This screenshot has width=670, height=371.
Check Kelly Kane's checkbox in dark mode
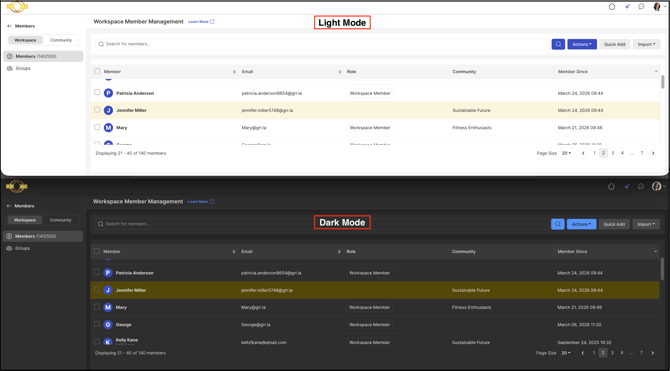(97, 342)
